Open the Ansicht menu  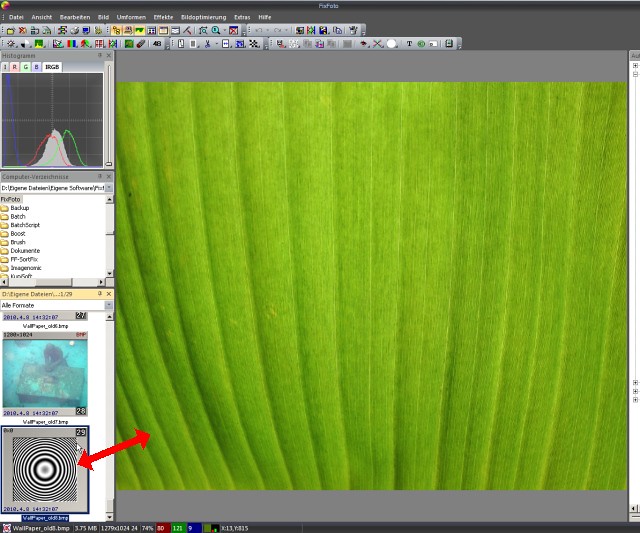42,17
